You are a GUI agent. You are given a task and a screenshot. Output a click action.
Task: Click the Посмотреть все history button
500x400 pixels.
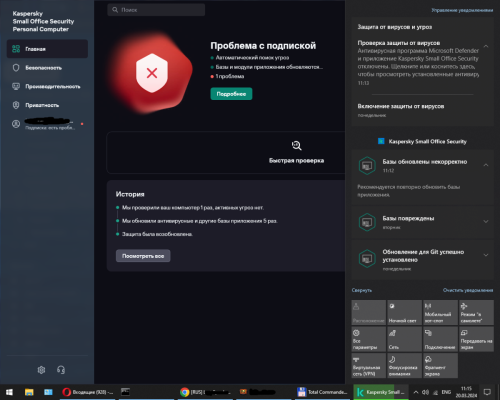pos(143,256)
